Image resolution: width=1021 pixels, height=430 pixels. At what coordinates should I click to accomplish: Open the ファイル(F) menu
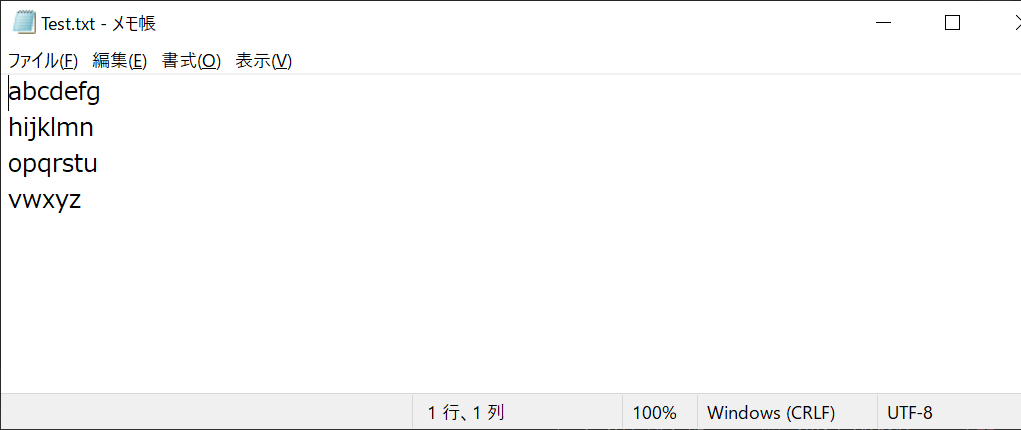click(x=43, y=61)
